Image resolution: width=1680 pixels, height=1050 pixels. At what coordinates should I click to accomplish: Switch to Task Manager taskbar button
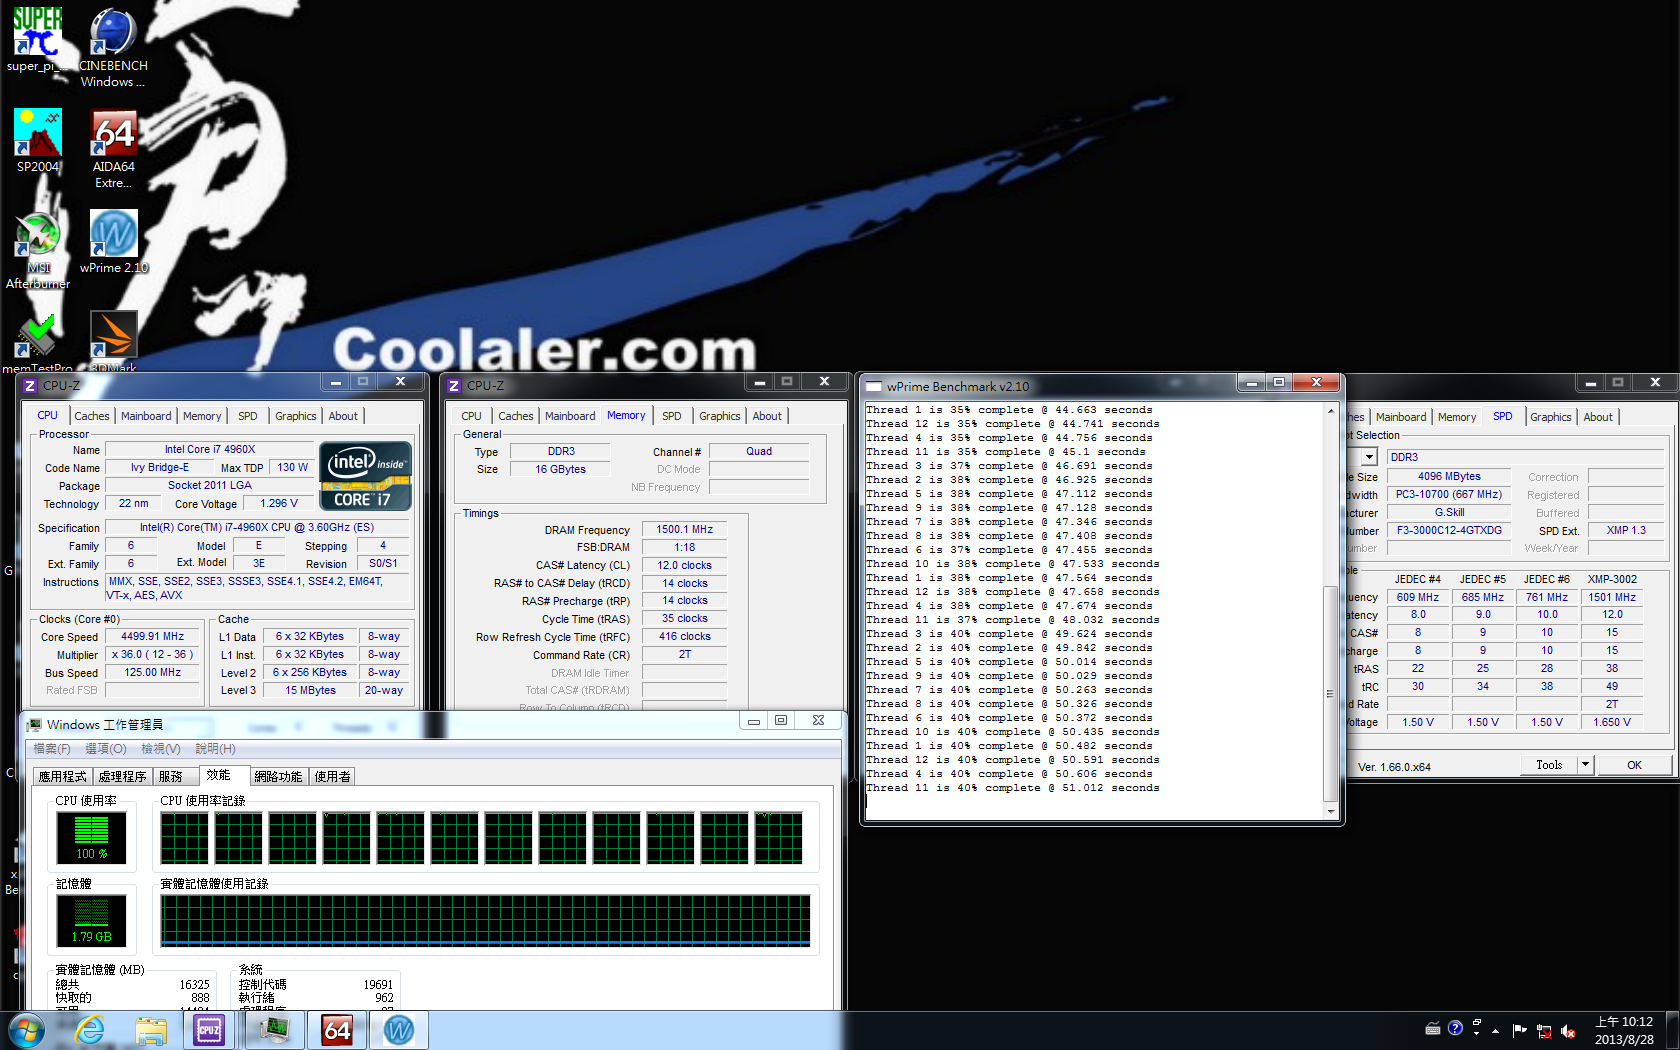(x=274, y=1030)
